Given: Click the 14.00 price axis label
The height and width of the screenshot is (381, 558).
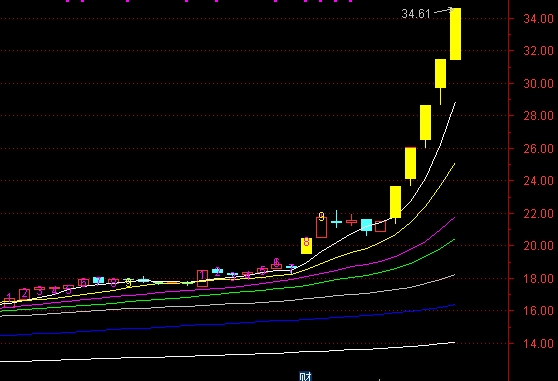Looking at the screenshot, I should coord(538,344).
